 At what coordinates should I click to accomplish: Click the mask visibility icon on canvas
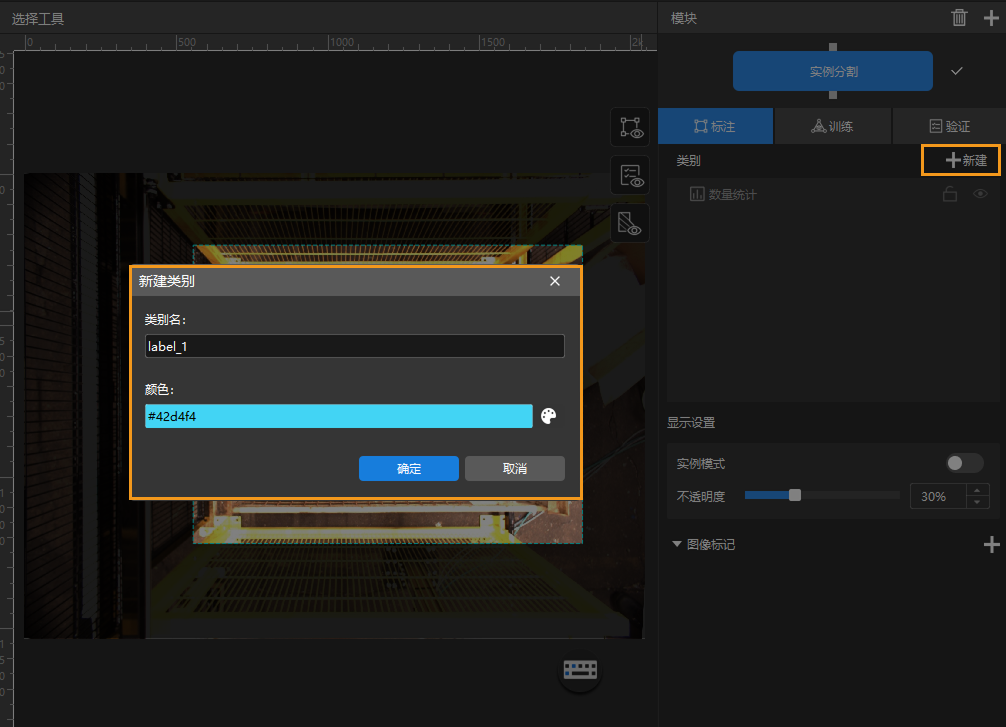(630, 223)
